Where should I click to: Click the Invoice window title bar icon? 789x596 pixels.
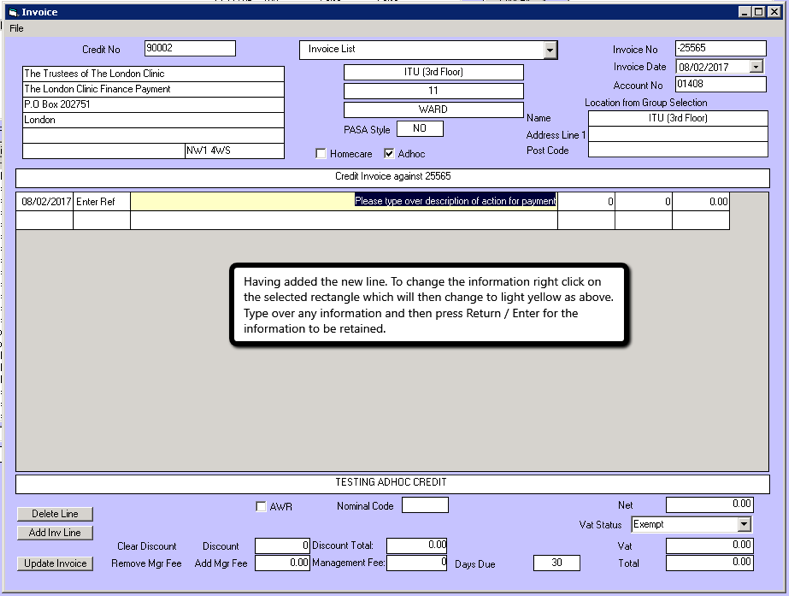click(13, 12)
